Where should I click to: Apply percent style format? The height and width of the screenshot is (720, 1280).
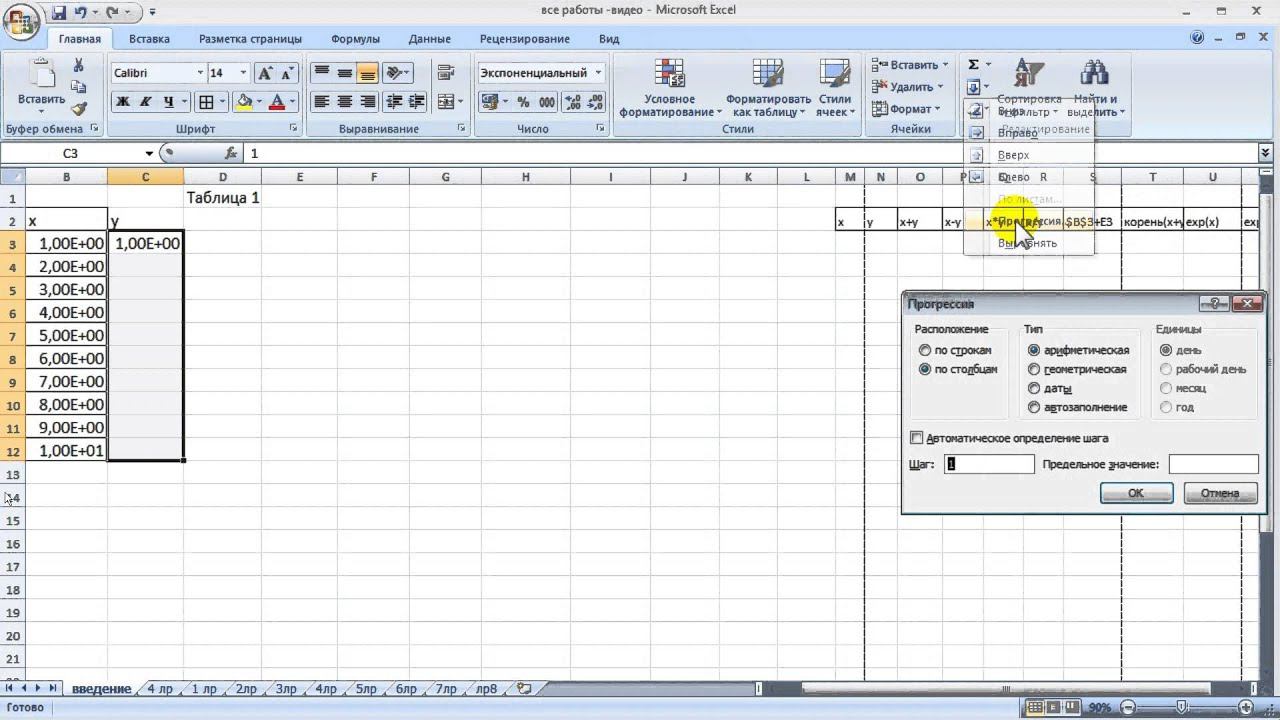pyautogui.click(x=523, y=102)
